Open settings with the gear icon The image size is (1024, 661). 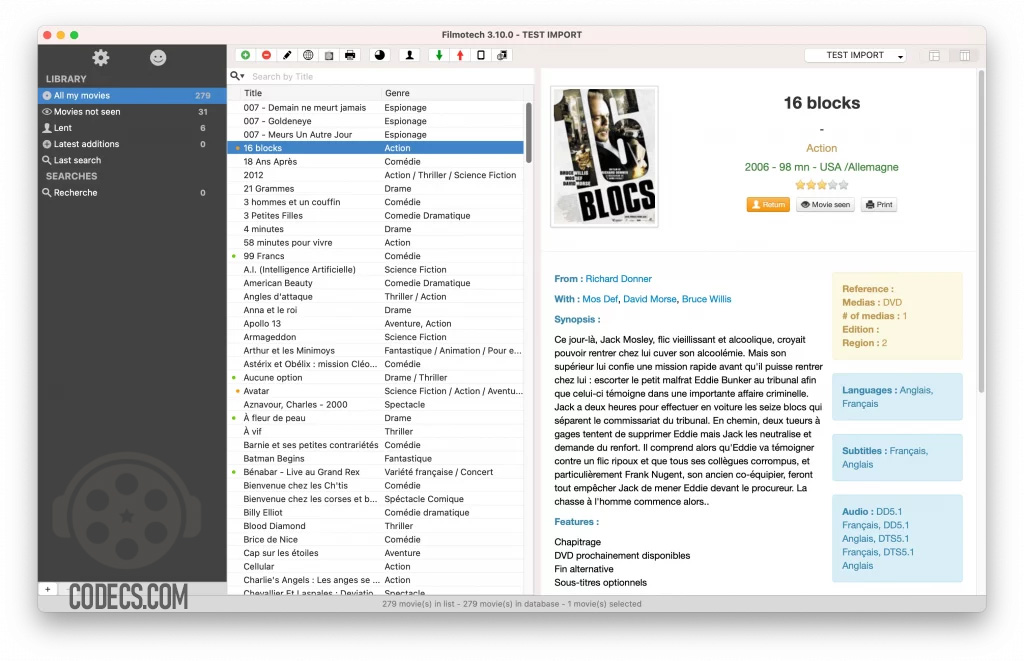[x=101, y=58]
